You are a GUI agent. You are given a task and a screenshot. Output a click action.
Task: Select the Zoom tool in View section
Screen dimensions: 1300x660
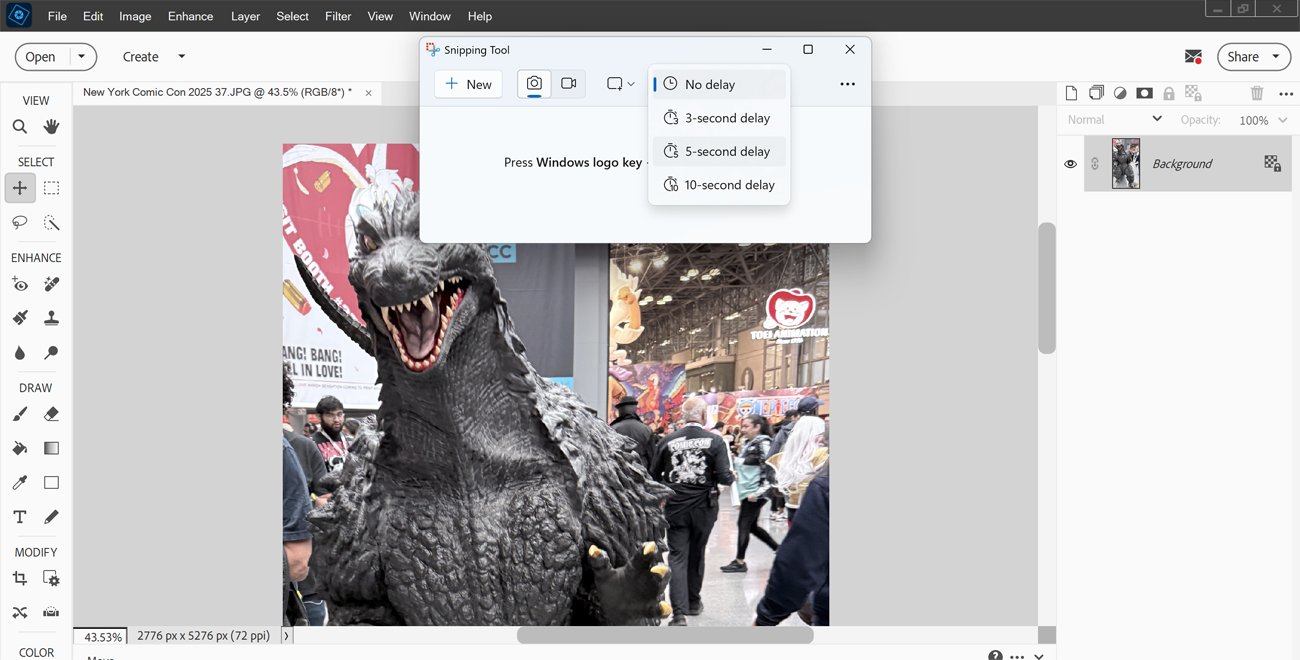(x=20, y=127)
